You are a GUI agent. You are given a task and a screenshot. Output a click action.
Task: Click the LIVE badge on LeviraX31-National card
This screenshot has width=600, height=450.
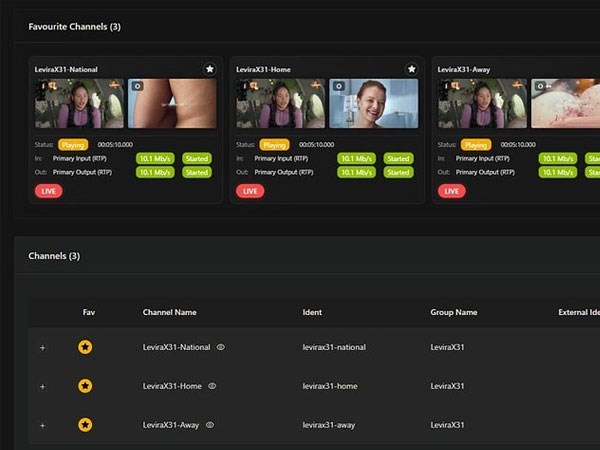[x=48, y=191]
